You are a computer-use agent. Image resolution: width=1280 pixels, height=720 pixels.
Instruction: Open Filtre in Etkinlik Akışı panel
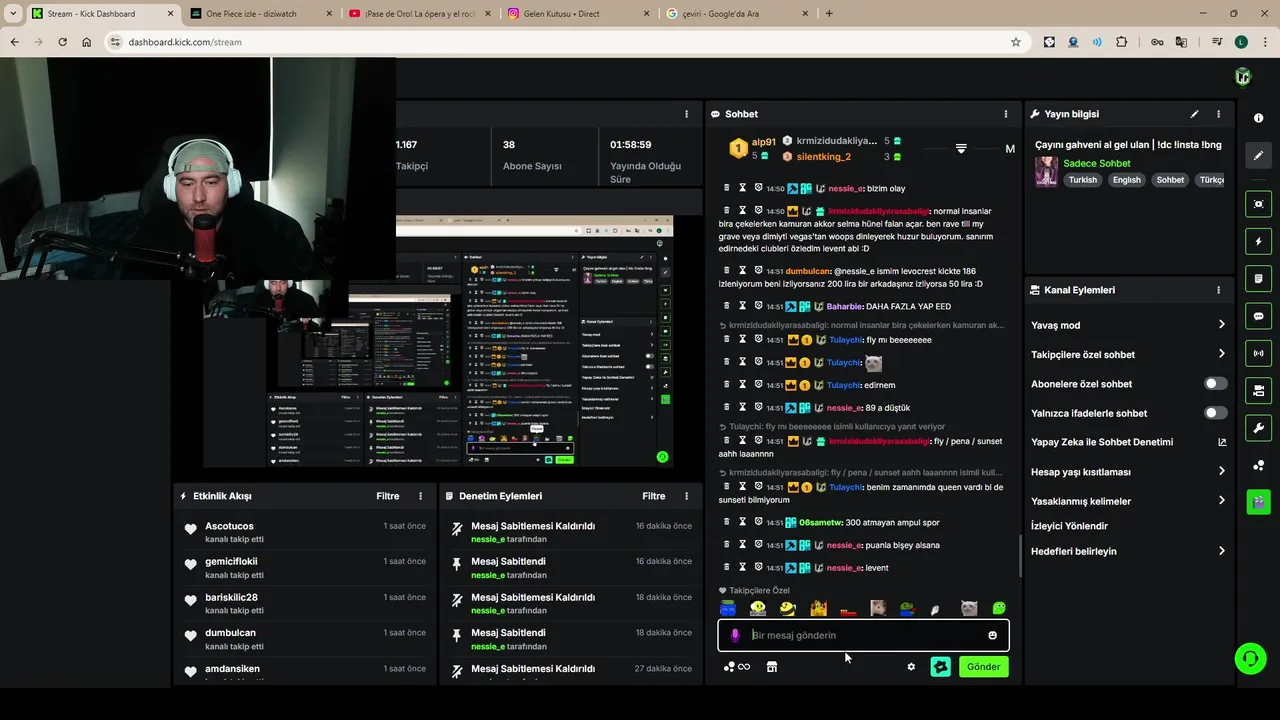pyautogui.click(x=388, y=496)
